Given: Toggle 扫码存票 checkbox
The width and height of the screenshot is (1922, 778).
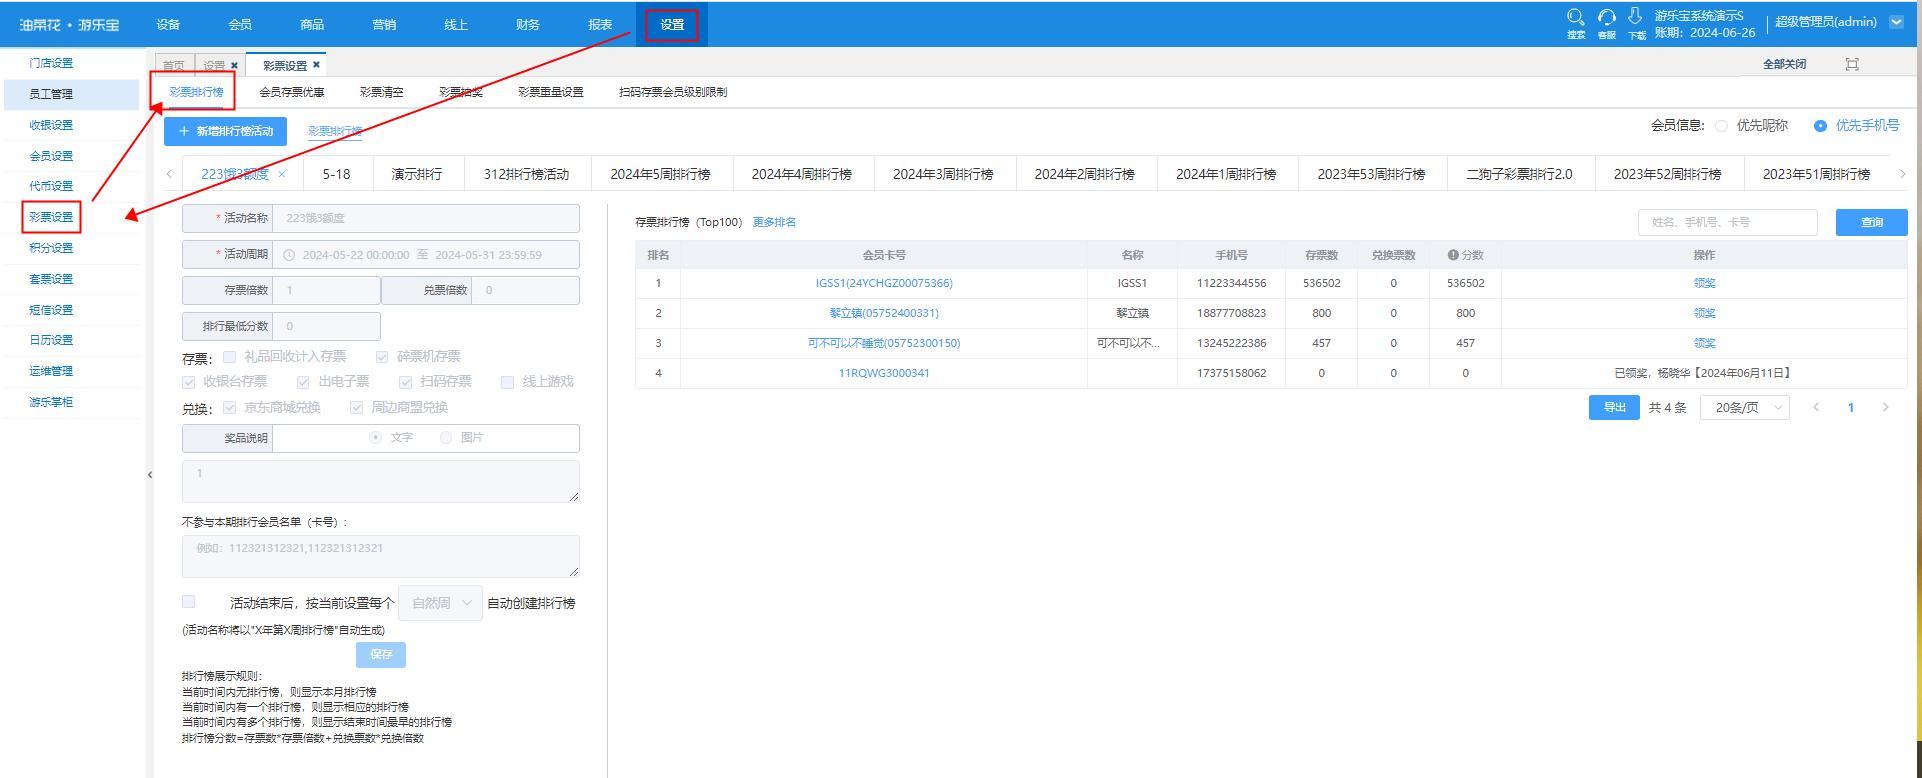Looking at the screenshot, I should [x=405, y=382].
